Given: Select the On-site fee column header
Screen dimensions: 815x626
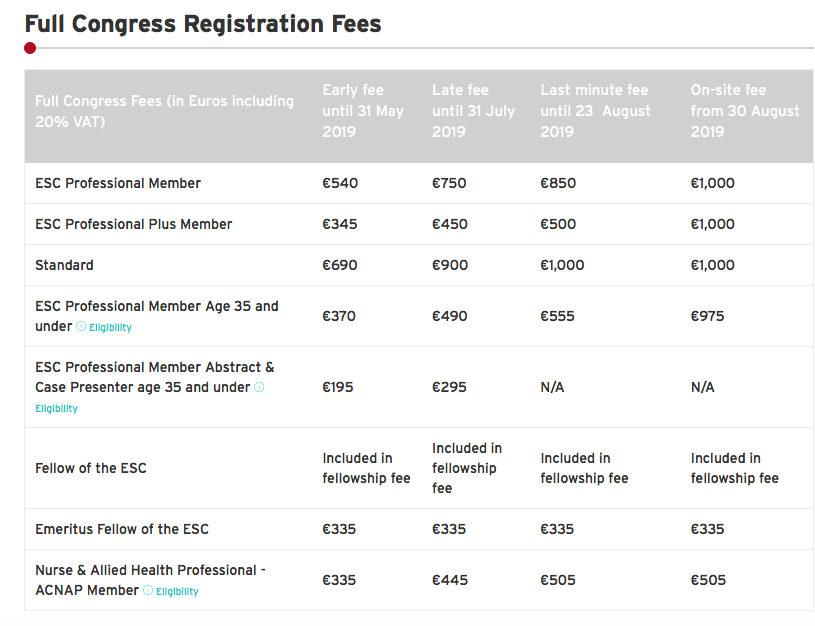Looking at the screenshot, I should pyautogui.click(x=745, y=111).
